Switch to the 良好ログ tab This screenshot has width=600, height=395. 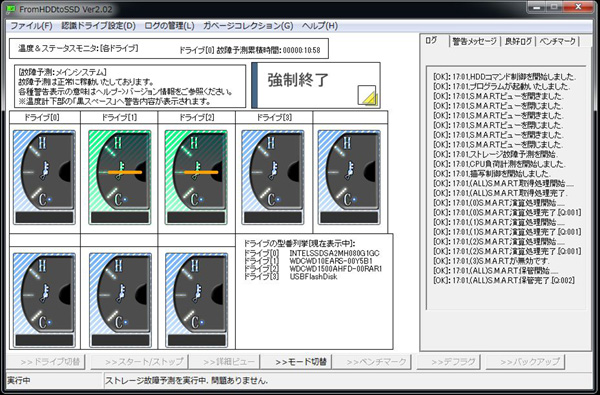tap(518, 41)
